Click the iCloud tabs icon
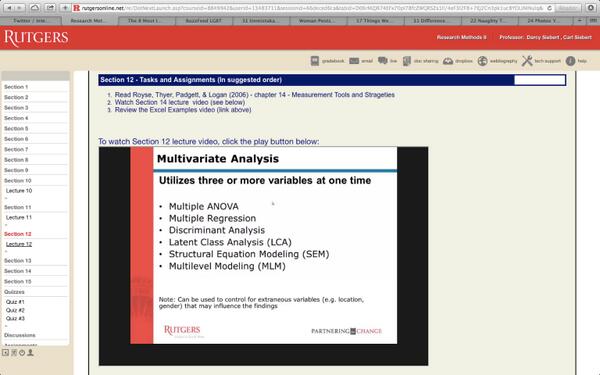600x375 pixels. click(x=35, y=8)
